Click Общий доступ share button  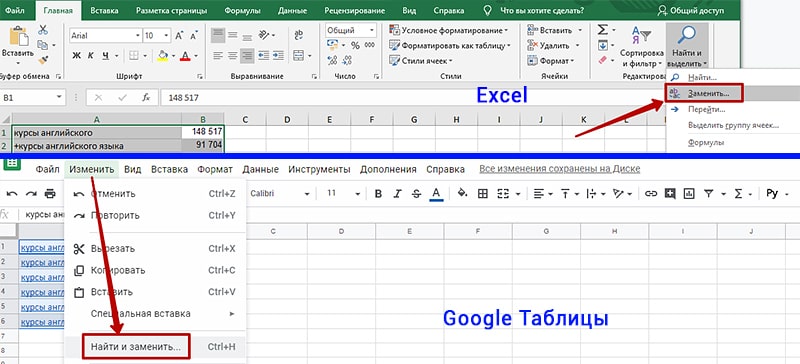(x=690, y=10)
